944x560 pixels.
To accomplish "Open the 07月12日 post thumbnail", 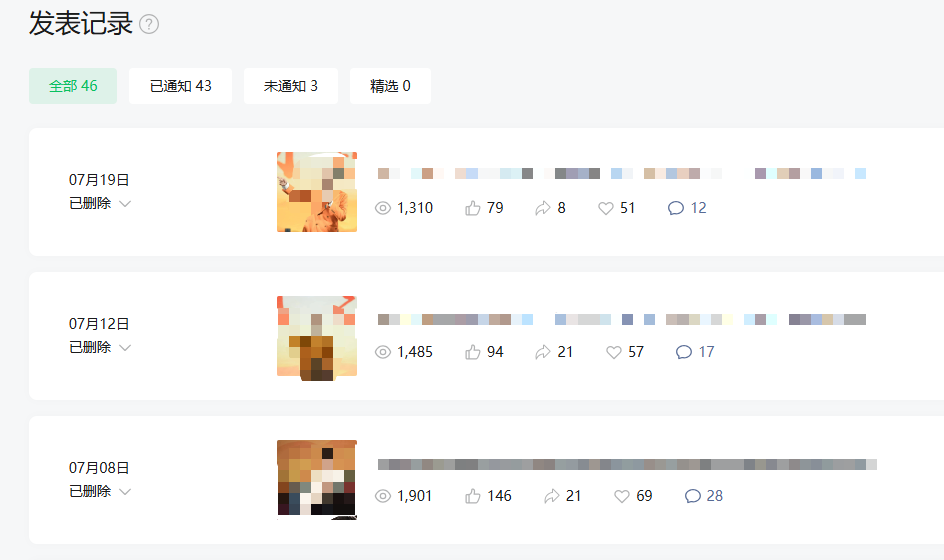I will click(x=317, y=336).
